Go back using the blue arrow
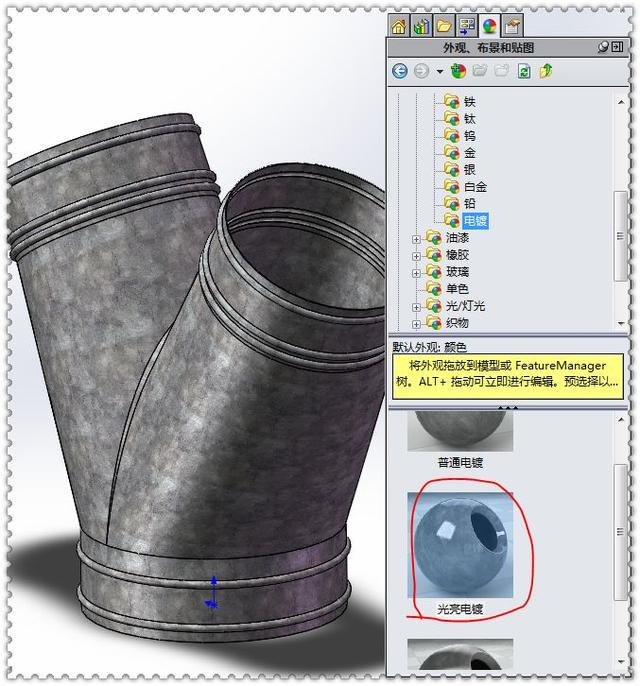 click(400, 71)
